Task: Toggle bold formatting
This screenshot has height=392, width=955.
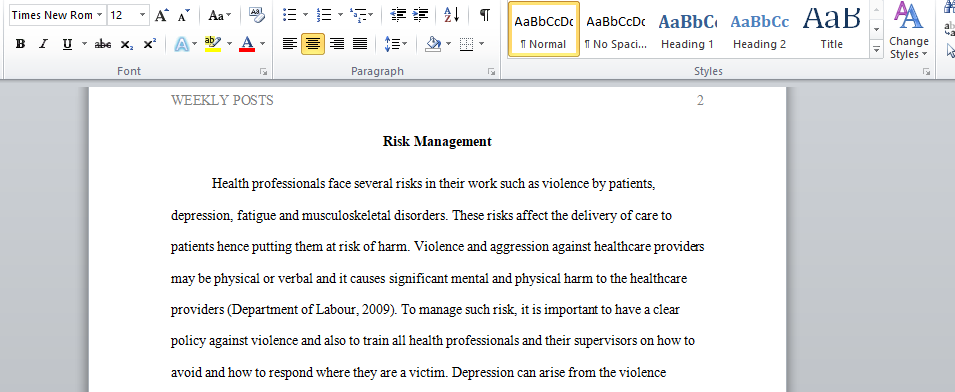Action: pos(20,44)
